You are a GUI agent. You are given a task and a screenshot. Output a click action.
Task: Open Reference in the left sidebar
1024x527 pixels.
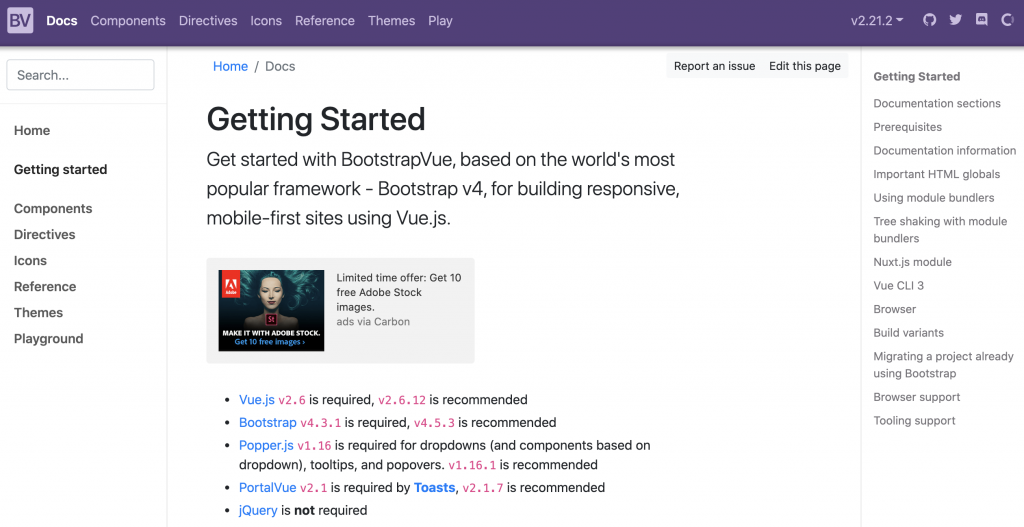(45, 287)
